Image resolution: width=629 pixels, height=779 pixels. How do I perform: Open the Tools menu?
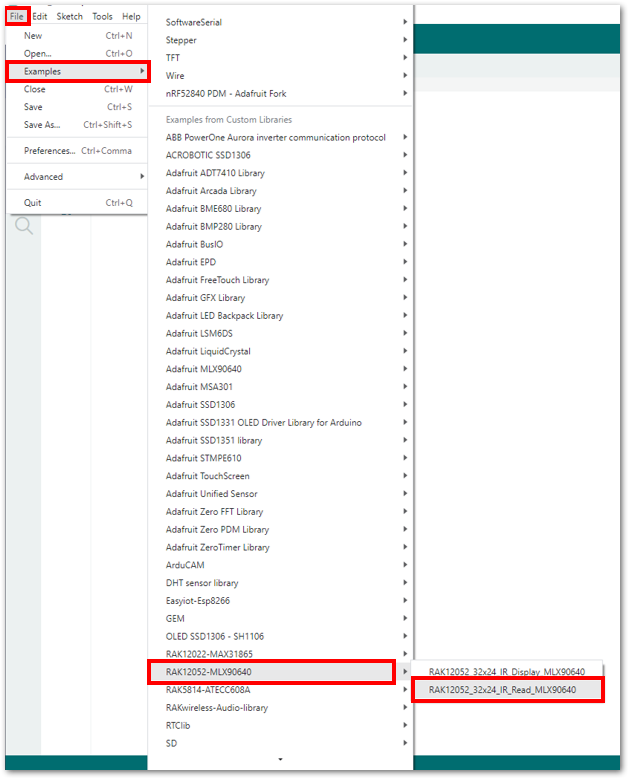point(102,16)
